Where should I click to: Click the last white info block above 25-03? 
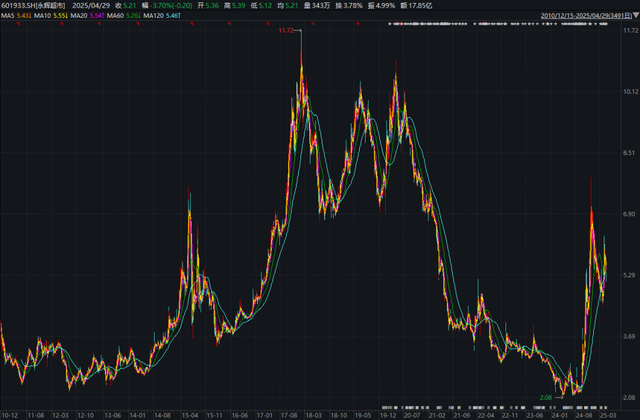pos(605,407)
